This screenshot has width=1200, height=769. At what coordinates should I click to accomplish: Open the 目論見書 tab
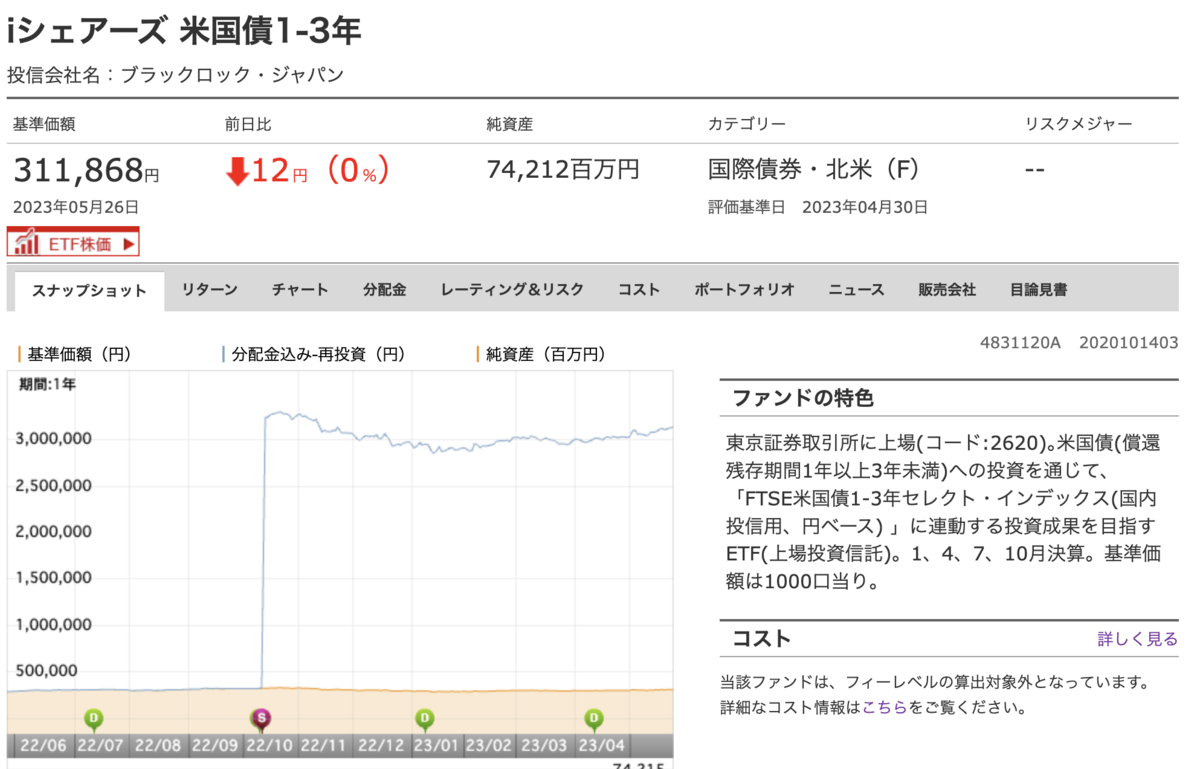pyautogui.click(x=1038, y=290)
